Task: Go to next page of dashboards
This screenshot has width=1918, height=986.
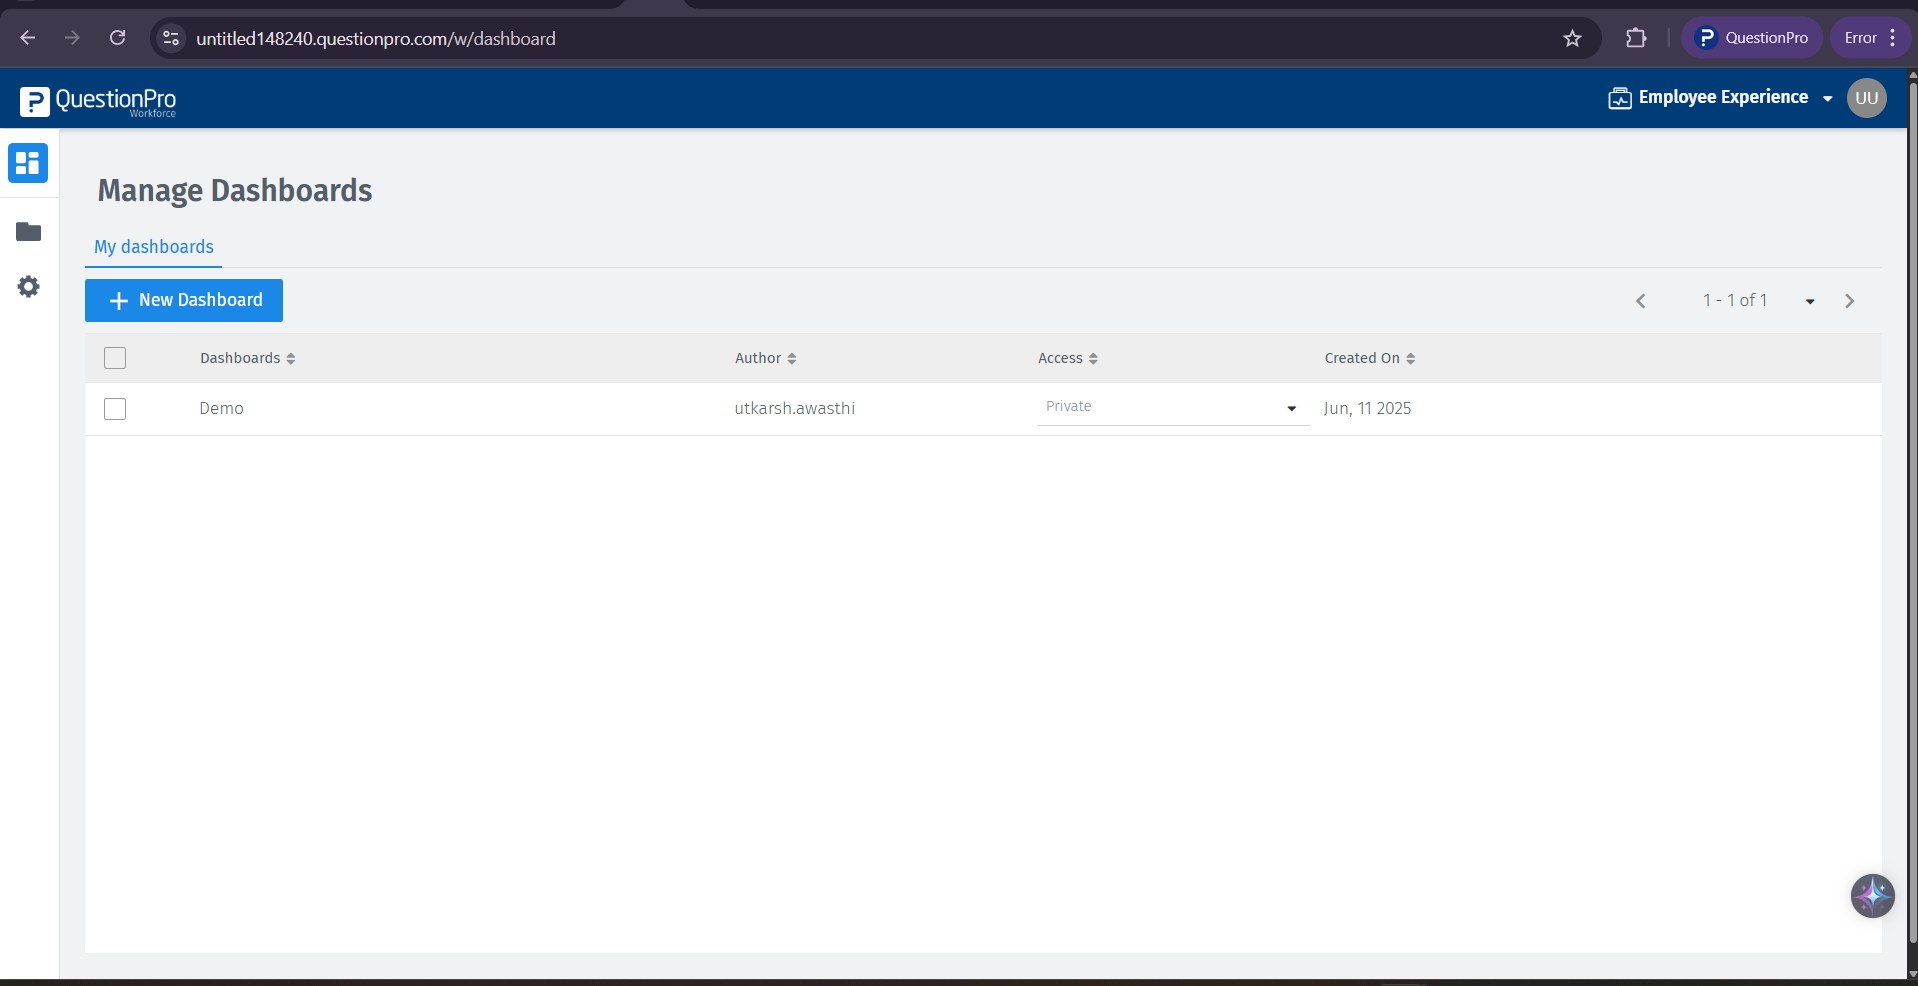Action: pos(1849,301)
